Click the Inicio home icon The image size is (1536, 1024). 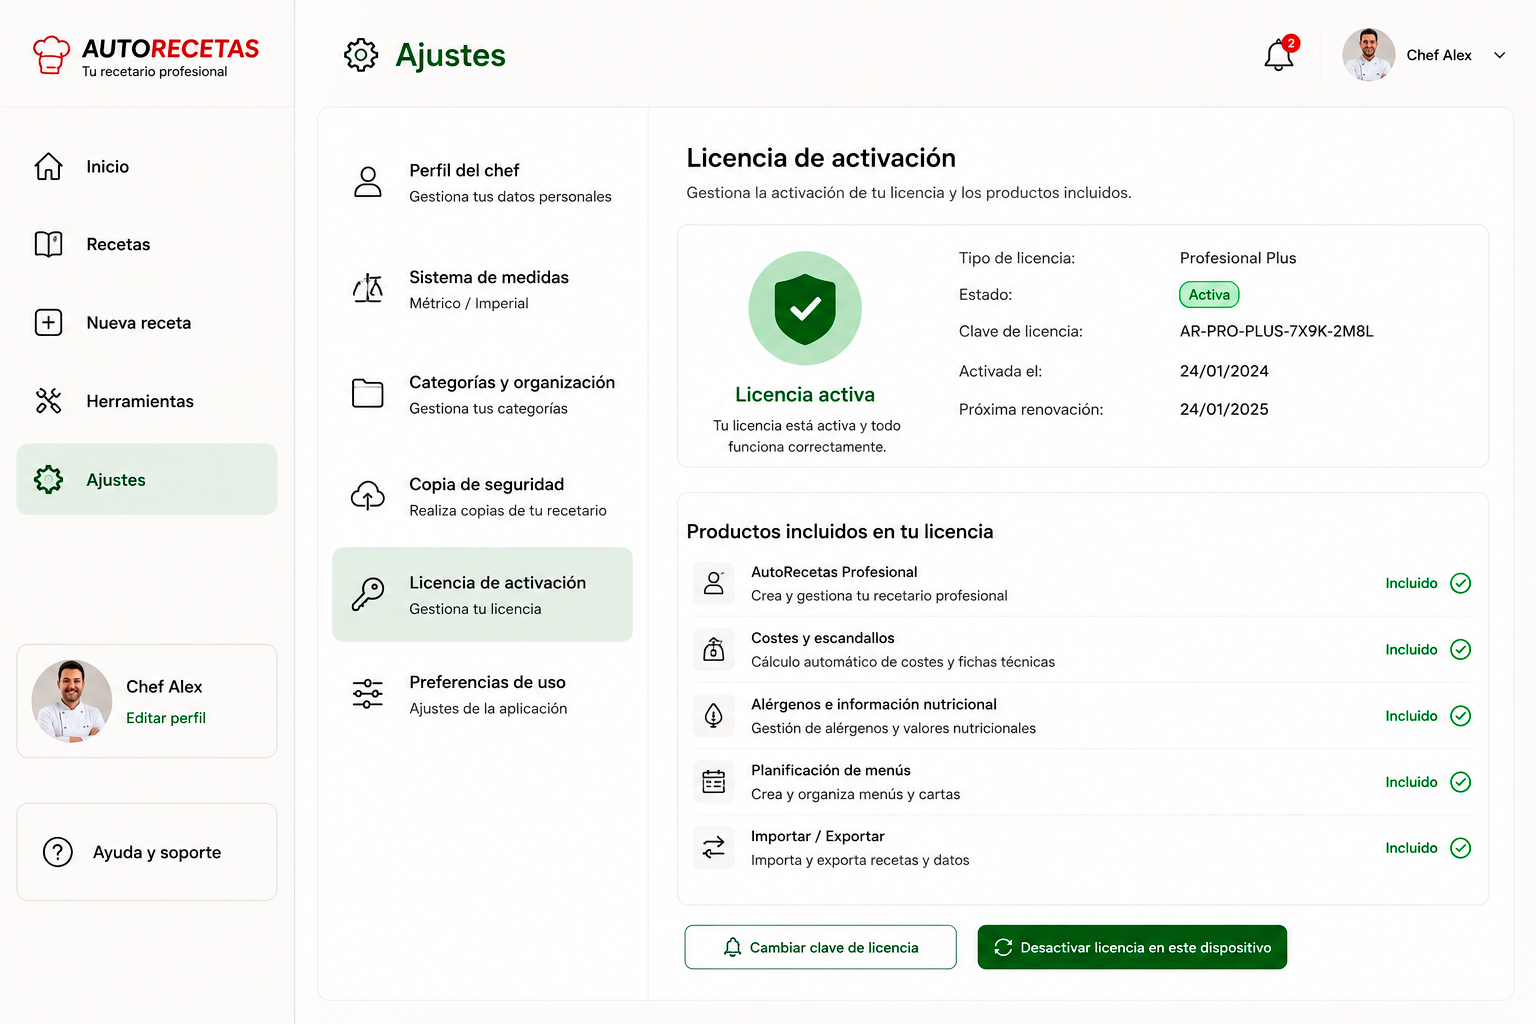pyautogui.click(x=48, y=166)
